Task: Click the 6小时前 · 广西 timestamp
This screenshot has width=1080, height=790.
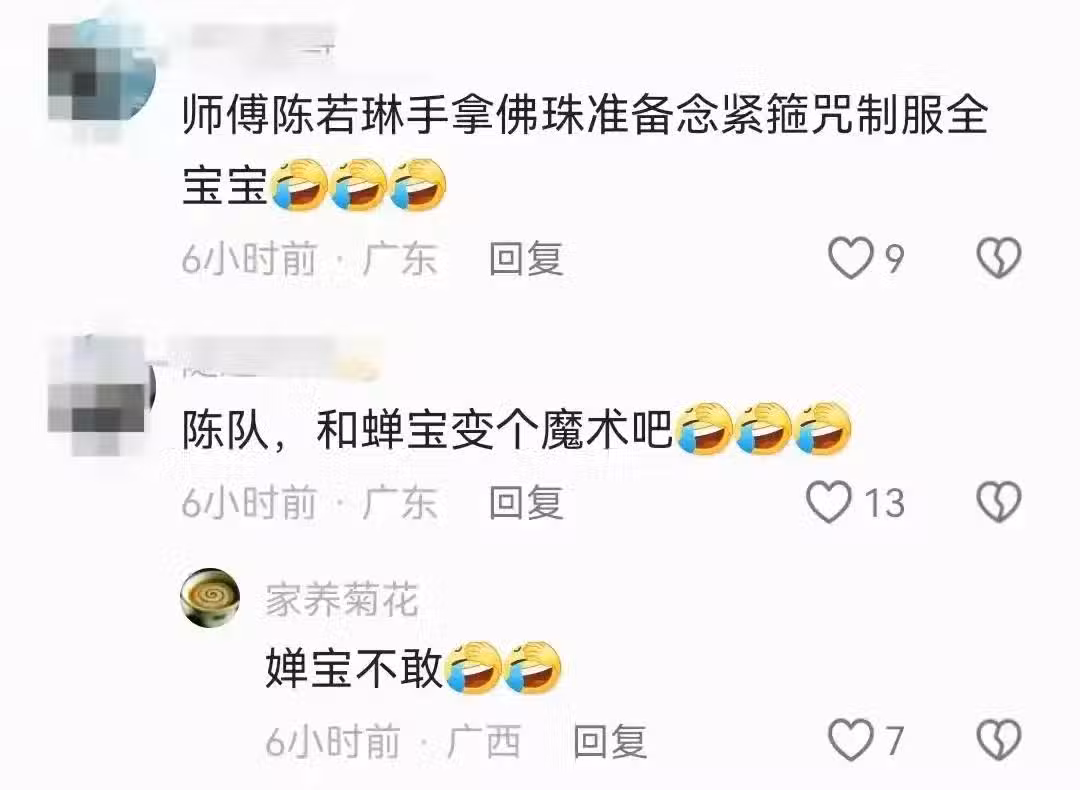Action: [393, 741]
